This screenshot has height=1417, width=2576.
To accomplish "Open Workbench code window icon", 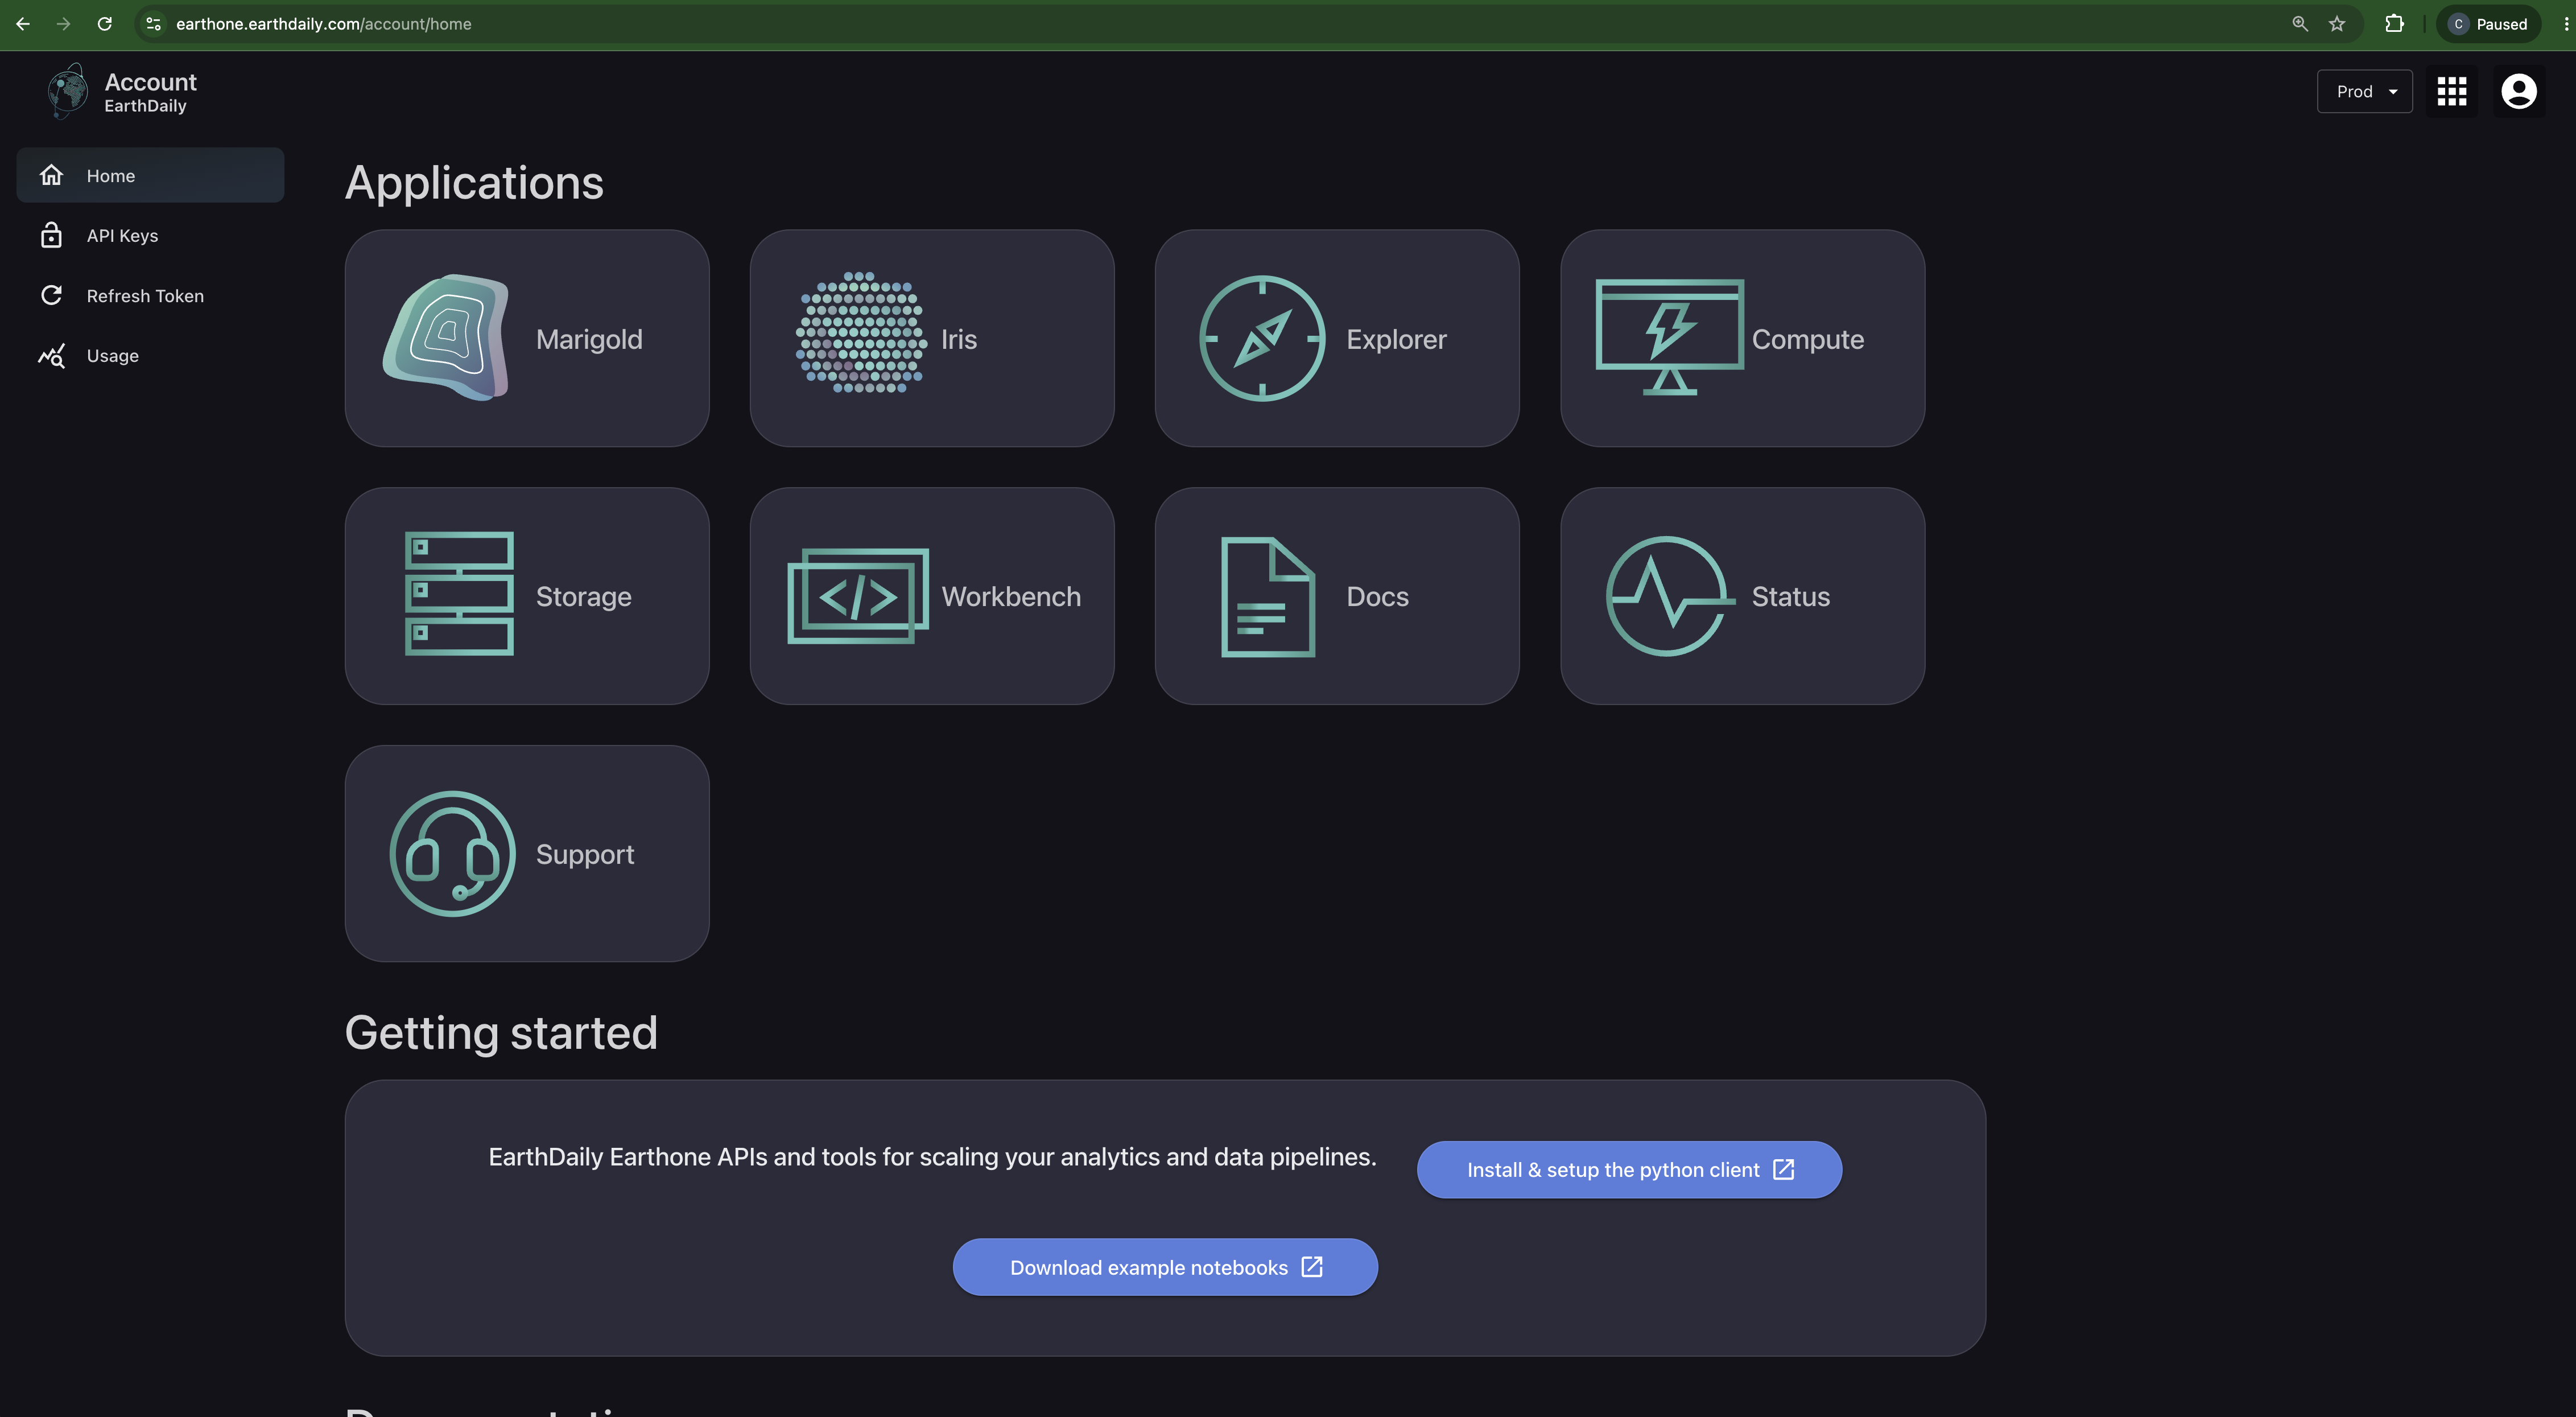I will [858, 596].
